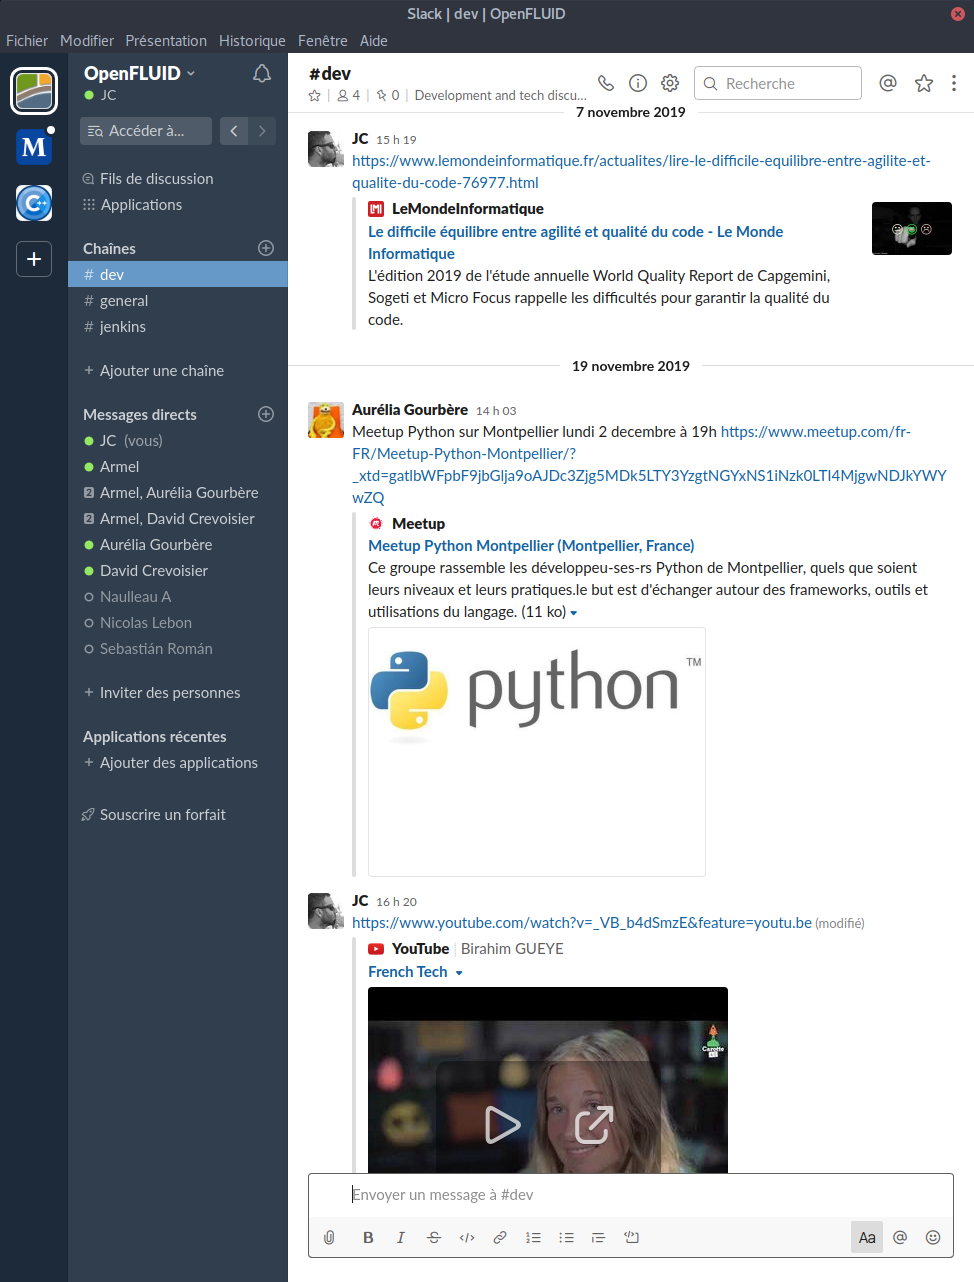Click Ajouter une chaîne
Viewport: 974px width, 1282px height.
pos(162,370)
